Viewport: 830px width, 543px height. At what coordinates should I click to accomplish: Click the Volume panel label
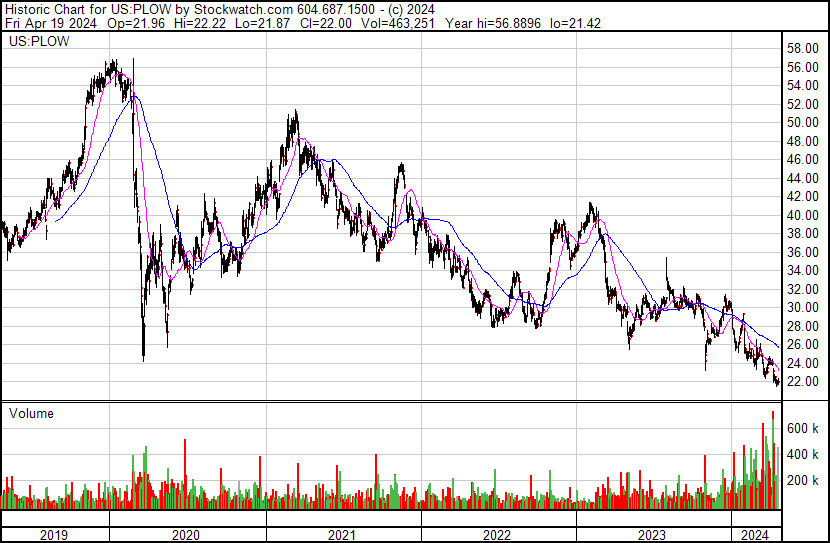(x=31, y=413)
